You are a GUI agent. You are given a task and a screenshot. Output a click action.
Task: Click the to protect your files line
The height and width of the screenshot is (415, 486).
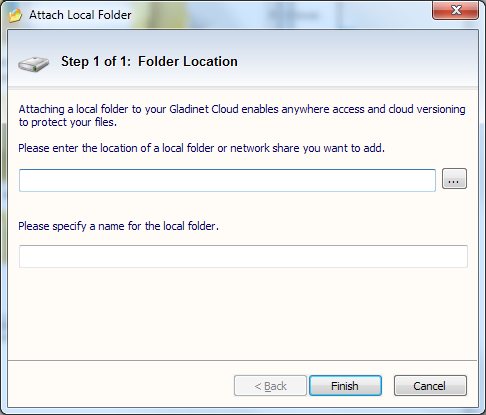[x=68, y=122]
